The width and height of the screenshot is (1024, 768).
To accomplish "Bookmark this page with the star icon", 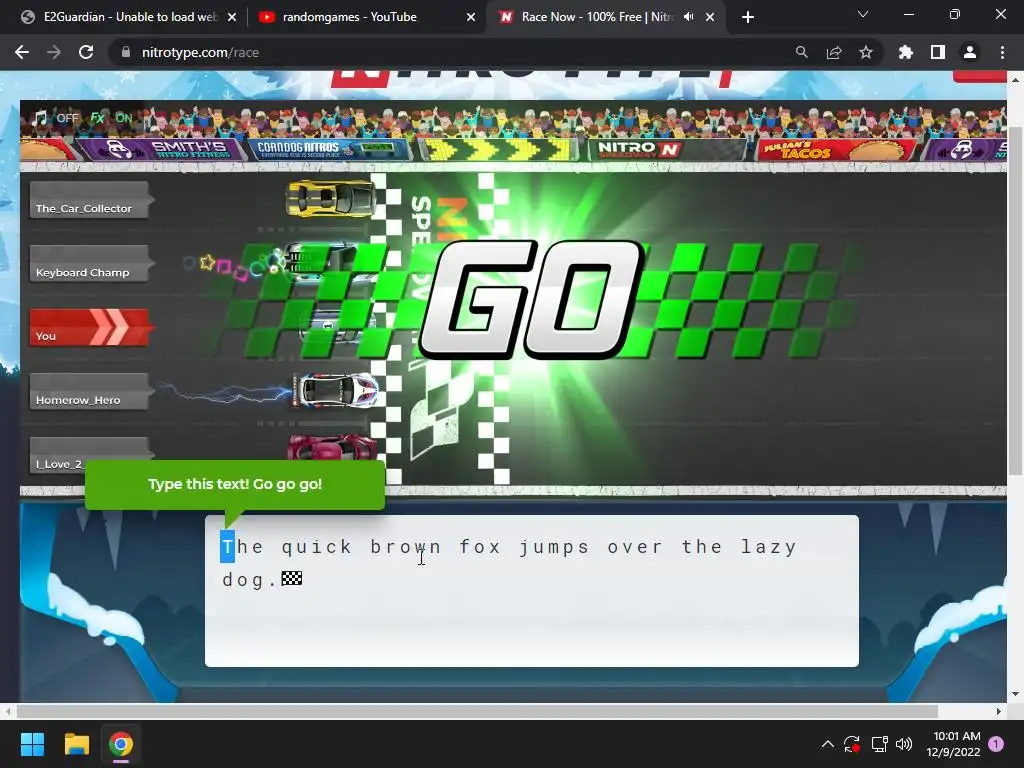I will [866, 52].
